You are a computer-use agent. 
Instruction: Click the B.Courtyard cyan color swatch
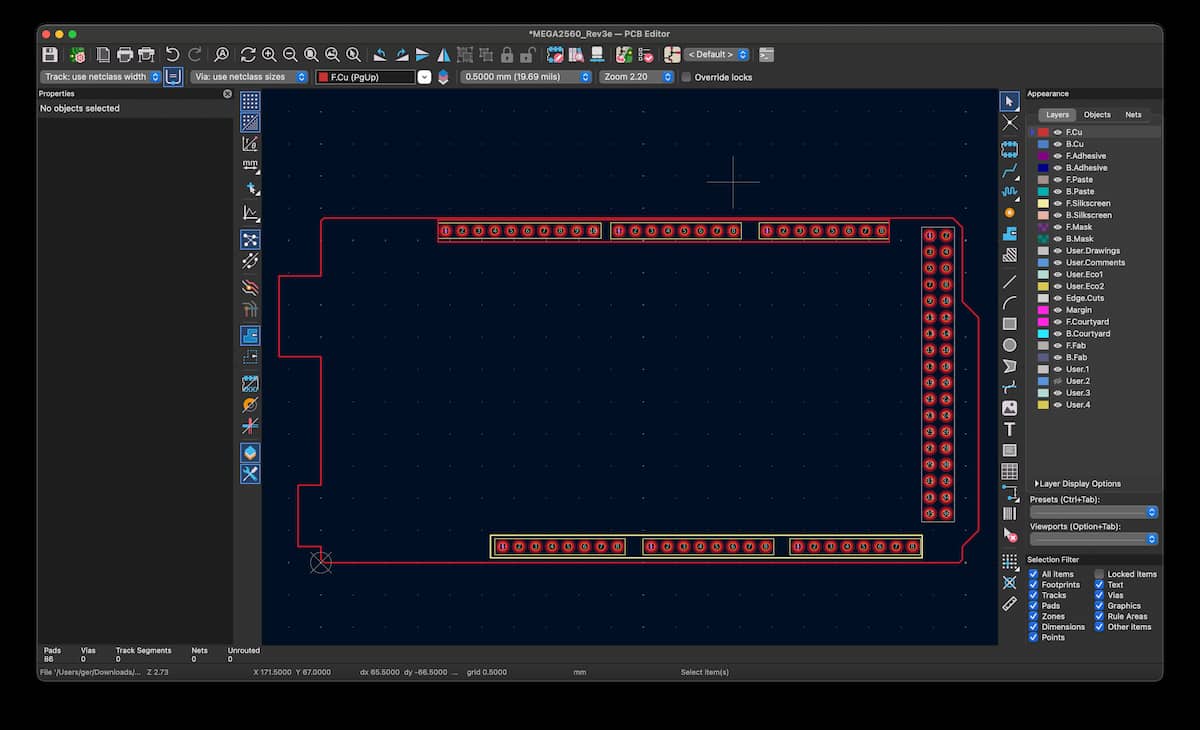(1043, 334)
